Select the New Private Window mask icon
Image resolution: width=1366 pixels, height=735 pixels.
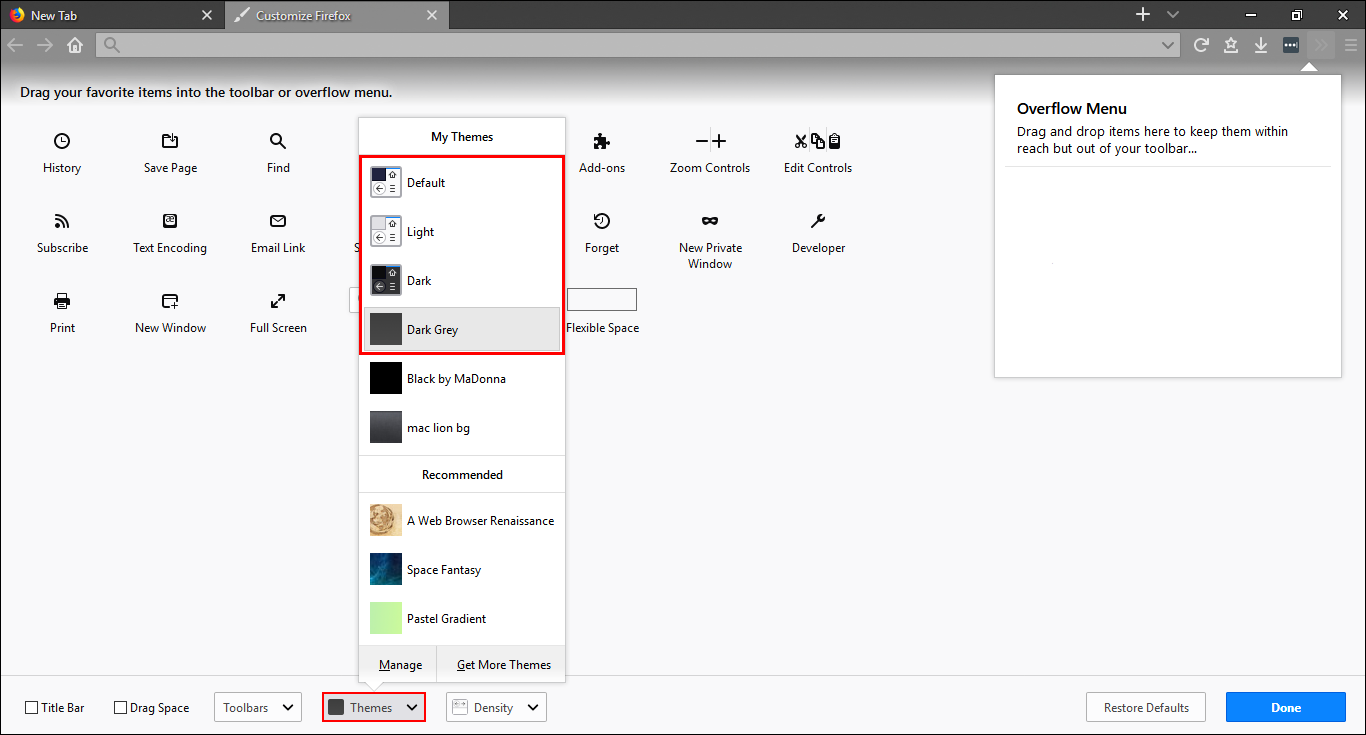(710, 221)
